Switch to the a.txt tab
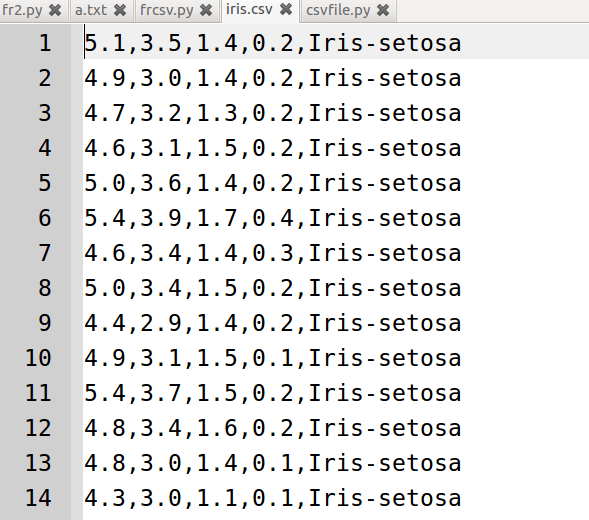 (x=91, y=10)
